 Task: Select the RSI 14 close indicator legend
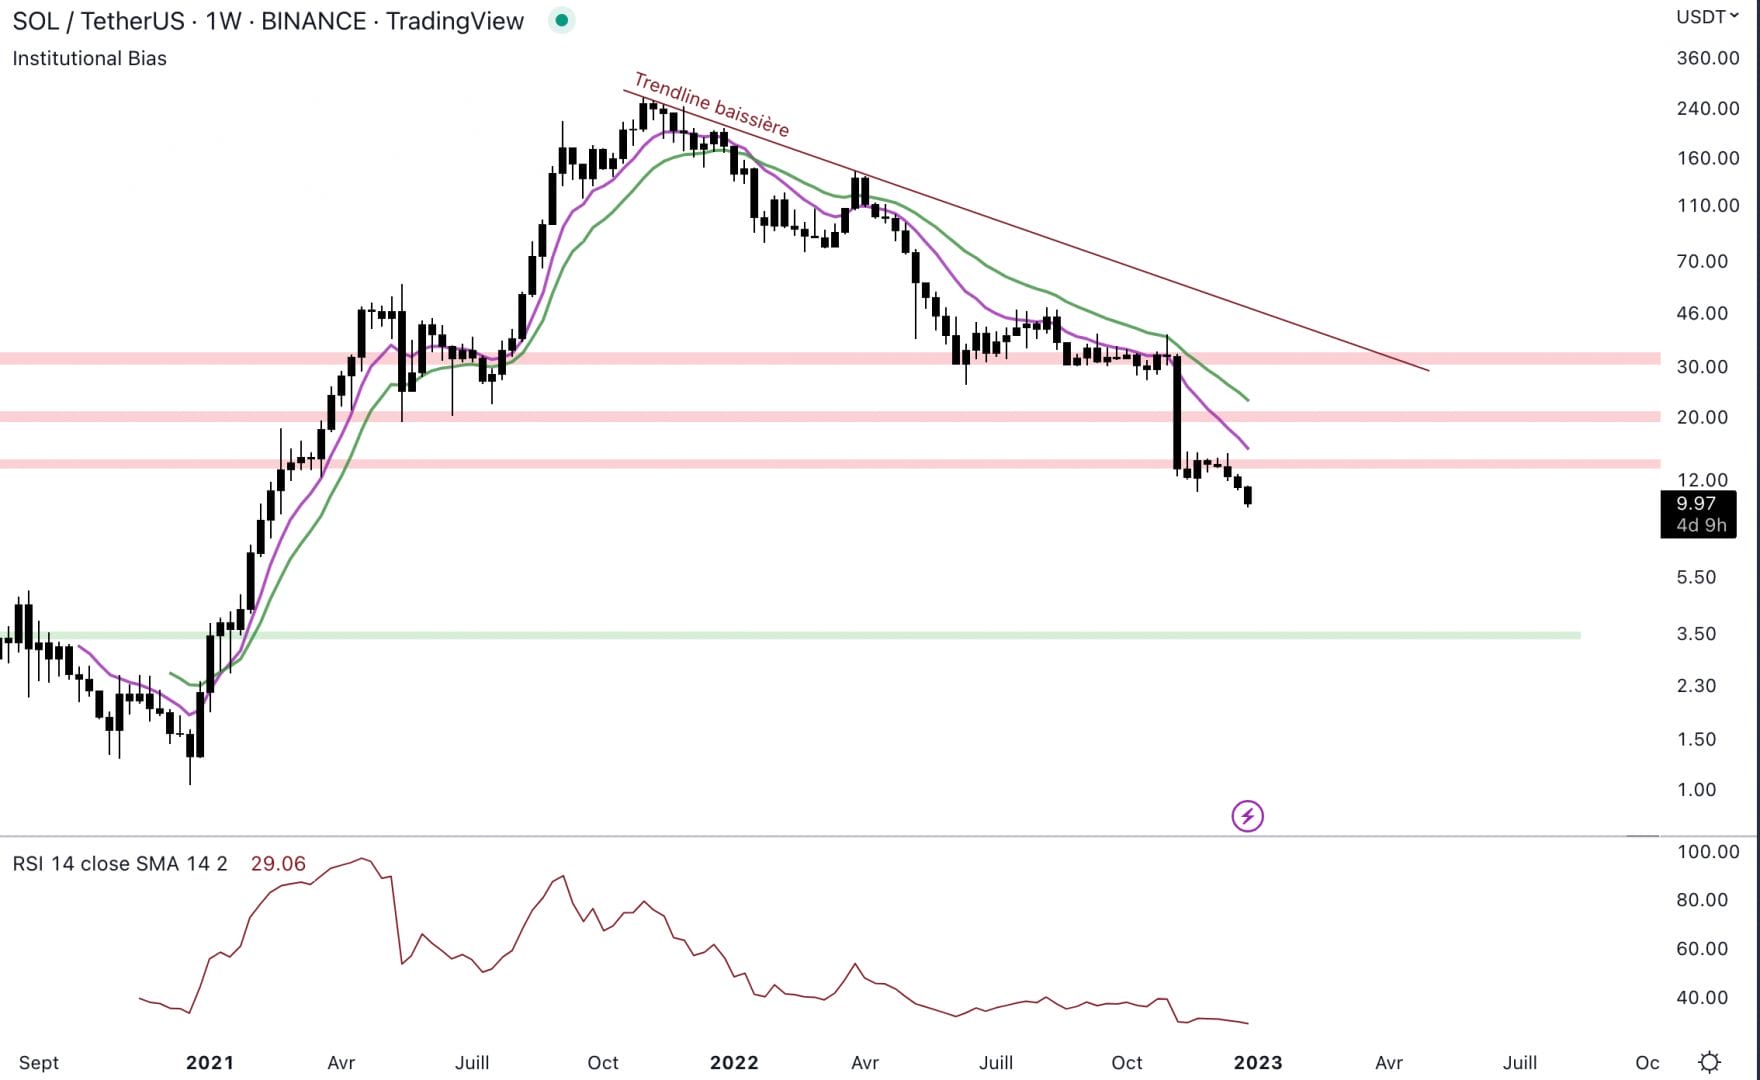[x=120, y=864]
